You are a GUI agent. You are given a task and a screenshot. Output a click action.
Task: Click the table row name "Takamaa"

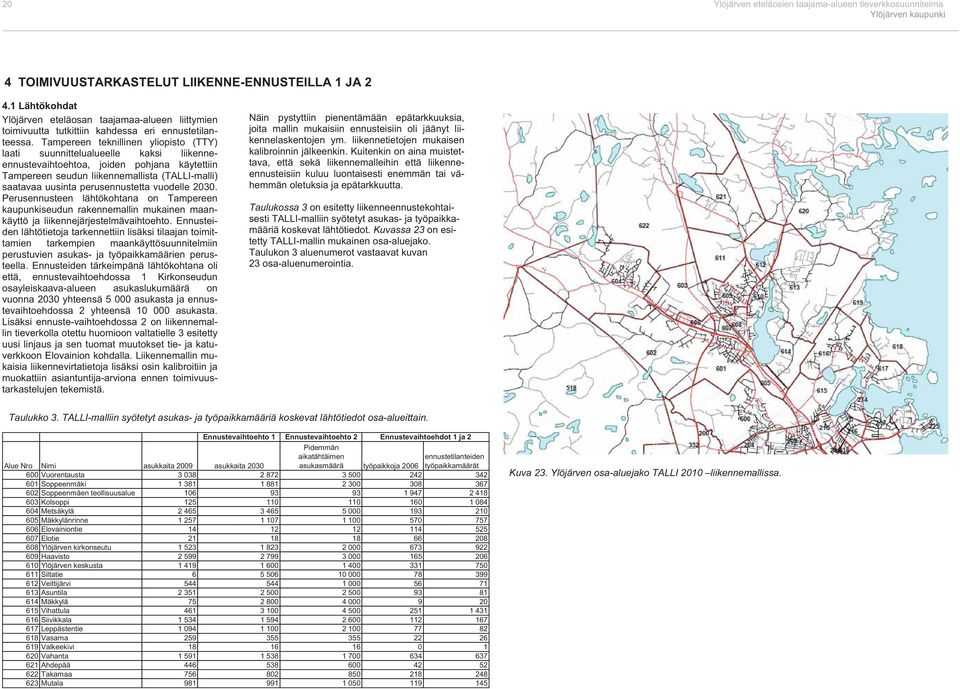55,674
